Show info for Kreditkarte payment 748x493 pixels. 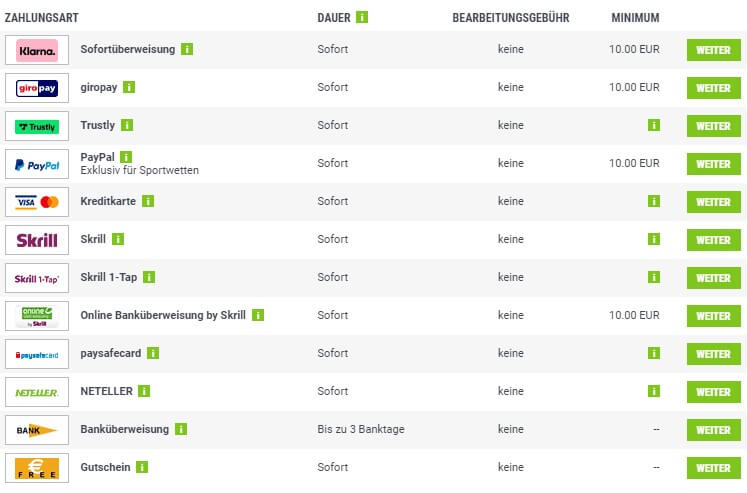coord(148,201)
